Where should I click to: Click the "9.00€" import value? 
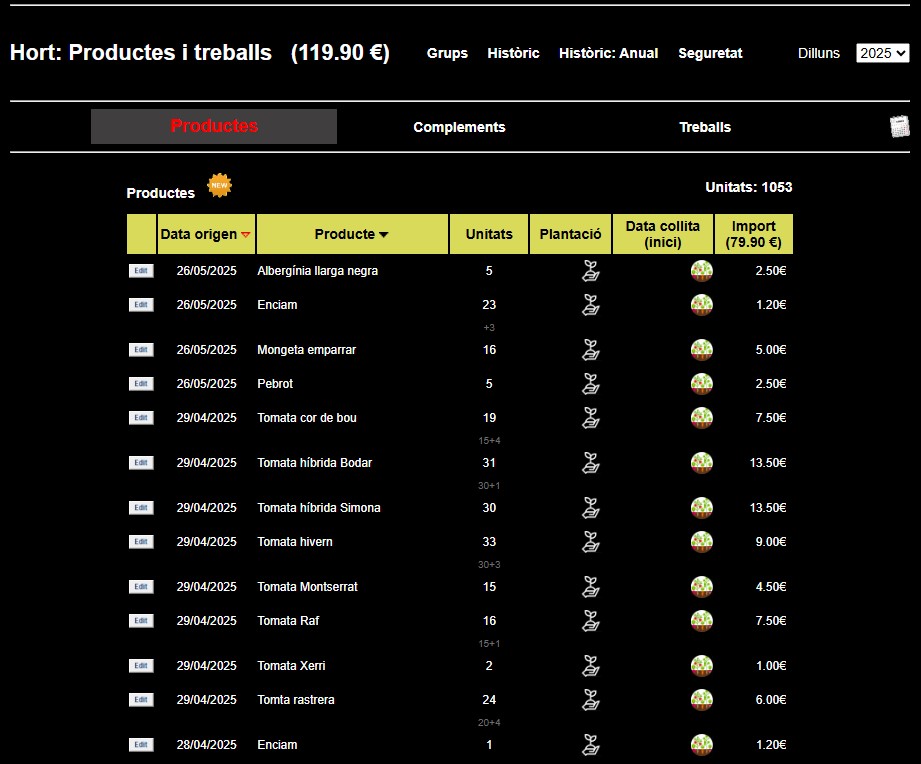(771, 542)
